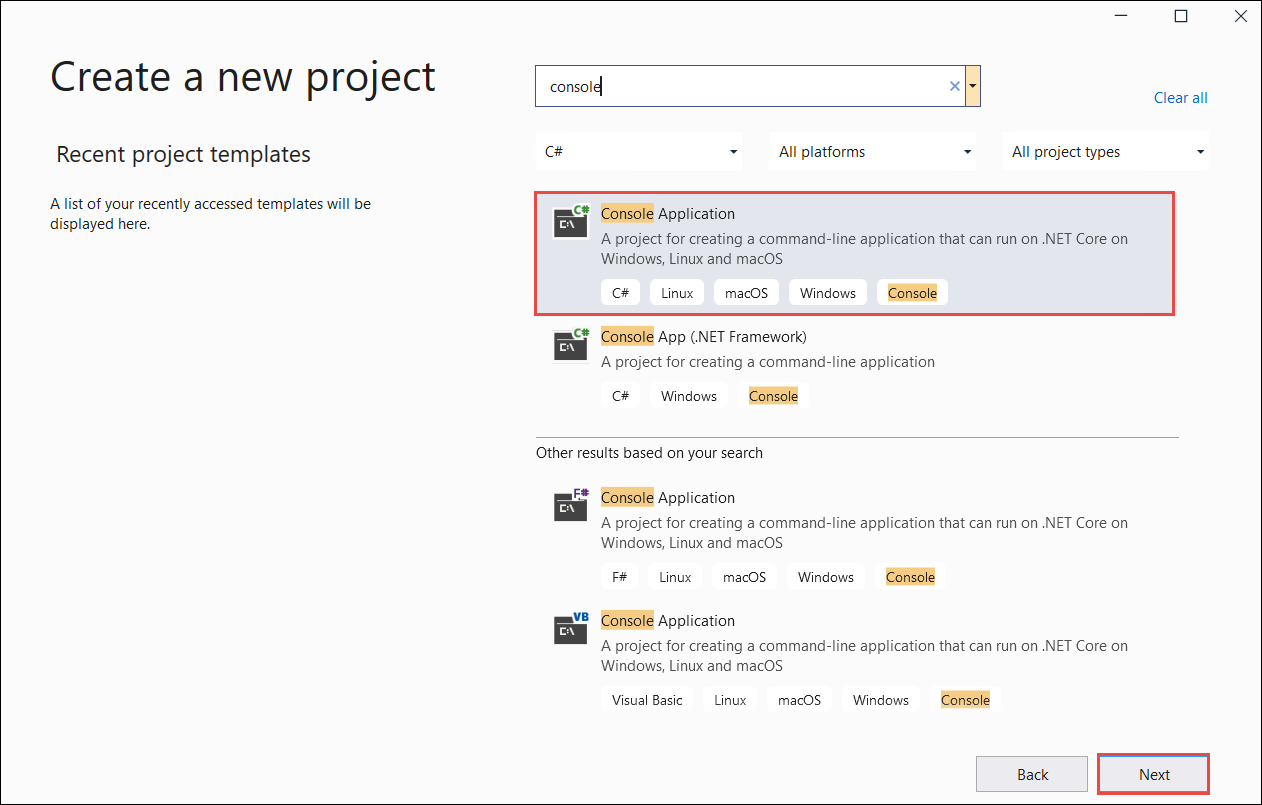This screenshot has width=1262, height=805.
Task: Select the Console Application template entry
Action: point(855,253)
